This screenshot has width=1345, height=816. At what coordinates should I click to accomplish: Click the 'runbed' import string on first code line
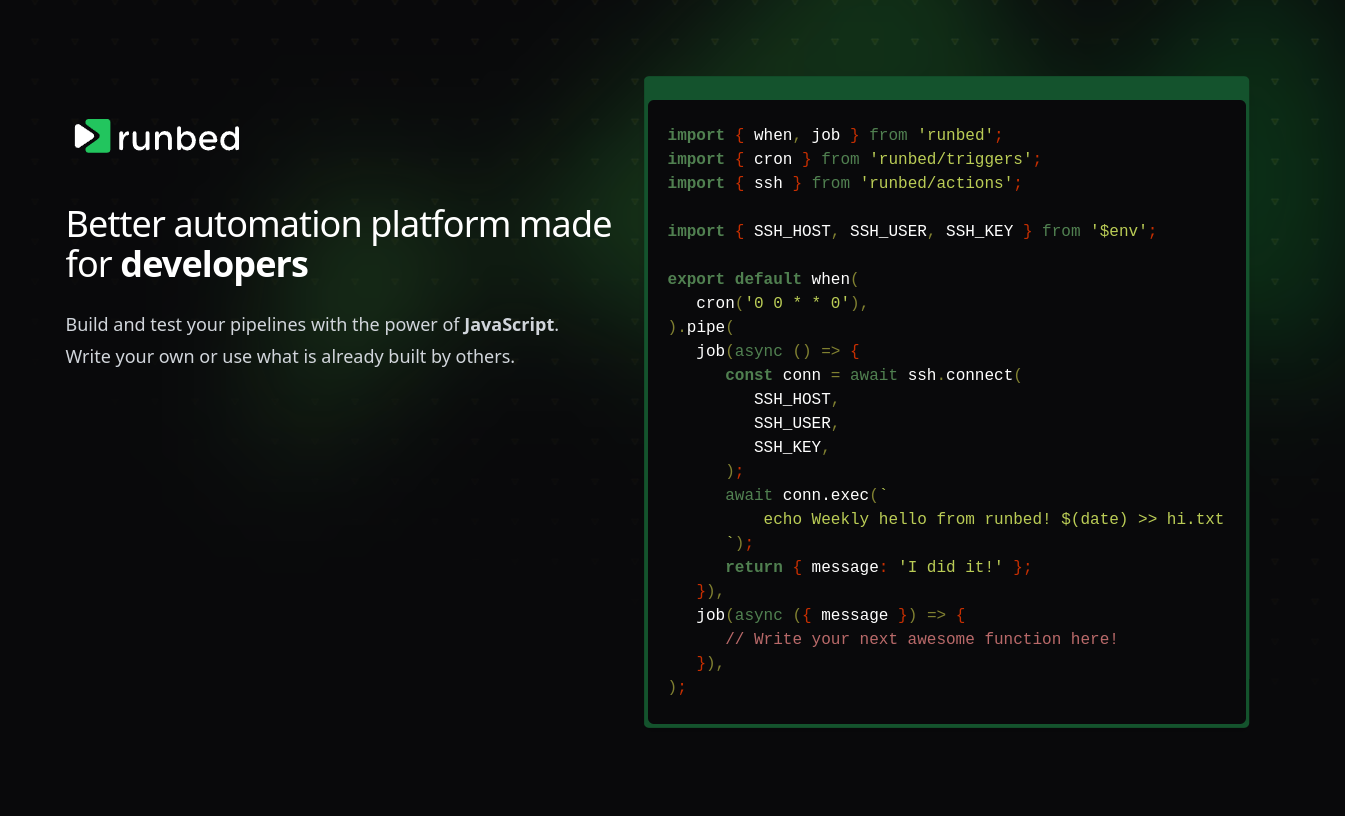[956, 136]
